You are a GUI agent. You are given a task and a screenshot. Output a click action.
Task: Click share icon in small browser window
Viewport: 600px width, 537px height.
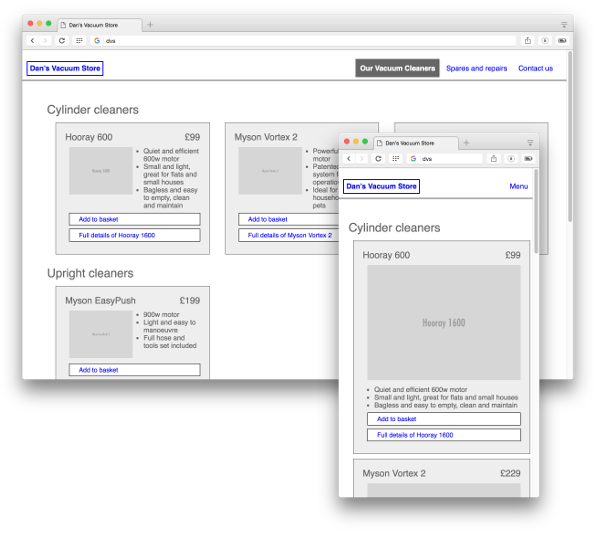(493, 158)
